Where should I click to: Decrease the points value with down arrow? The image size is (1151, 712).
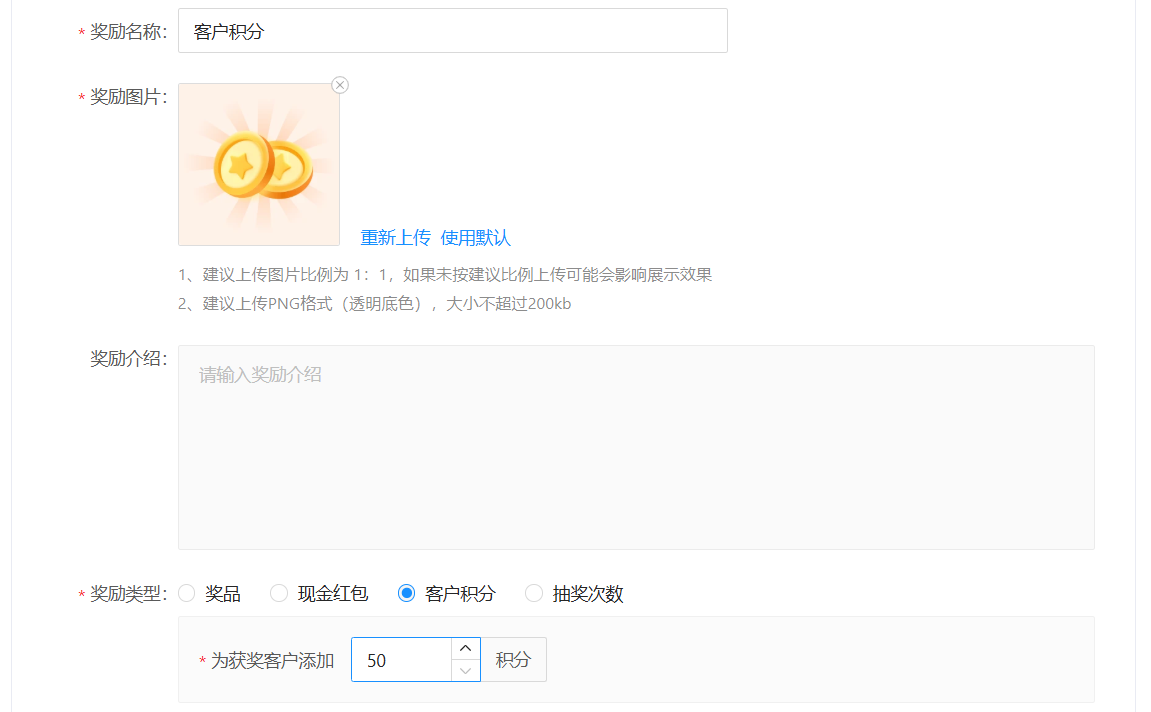click(465, 671)
